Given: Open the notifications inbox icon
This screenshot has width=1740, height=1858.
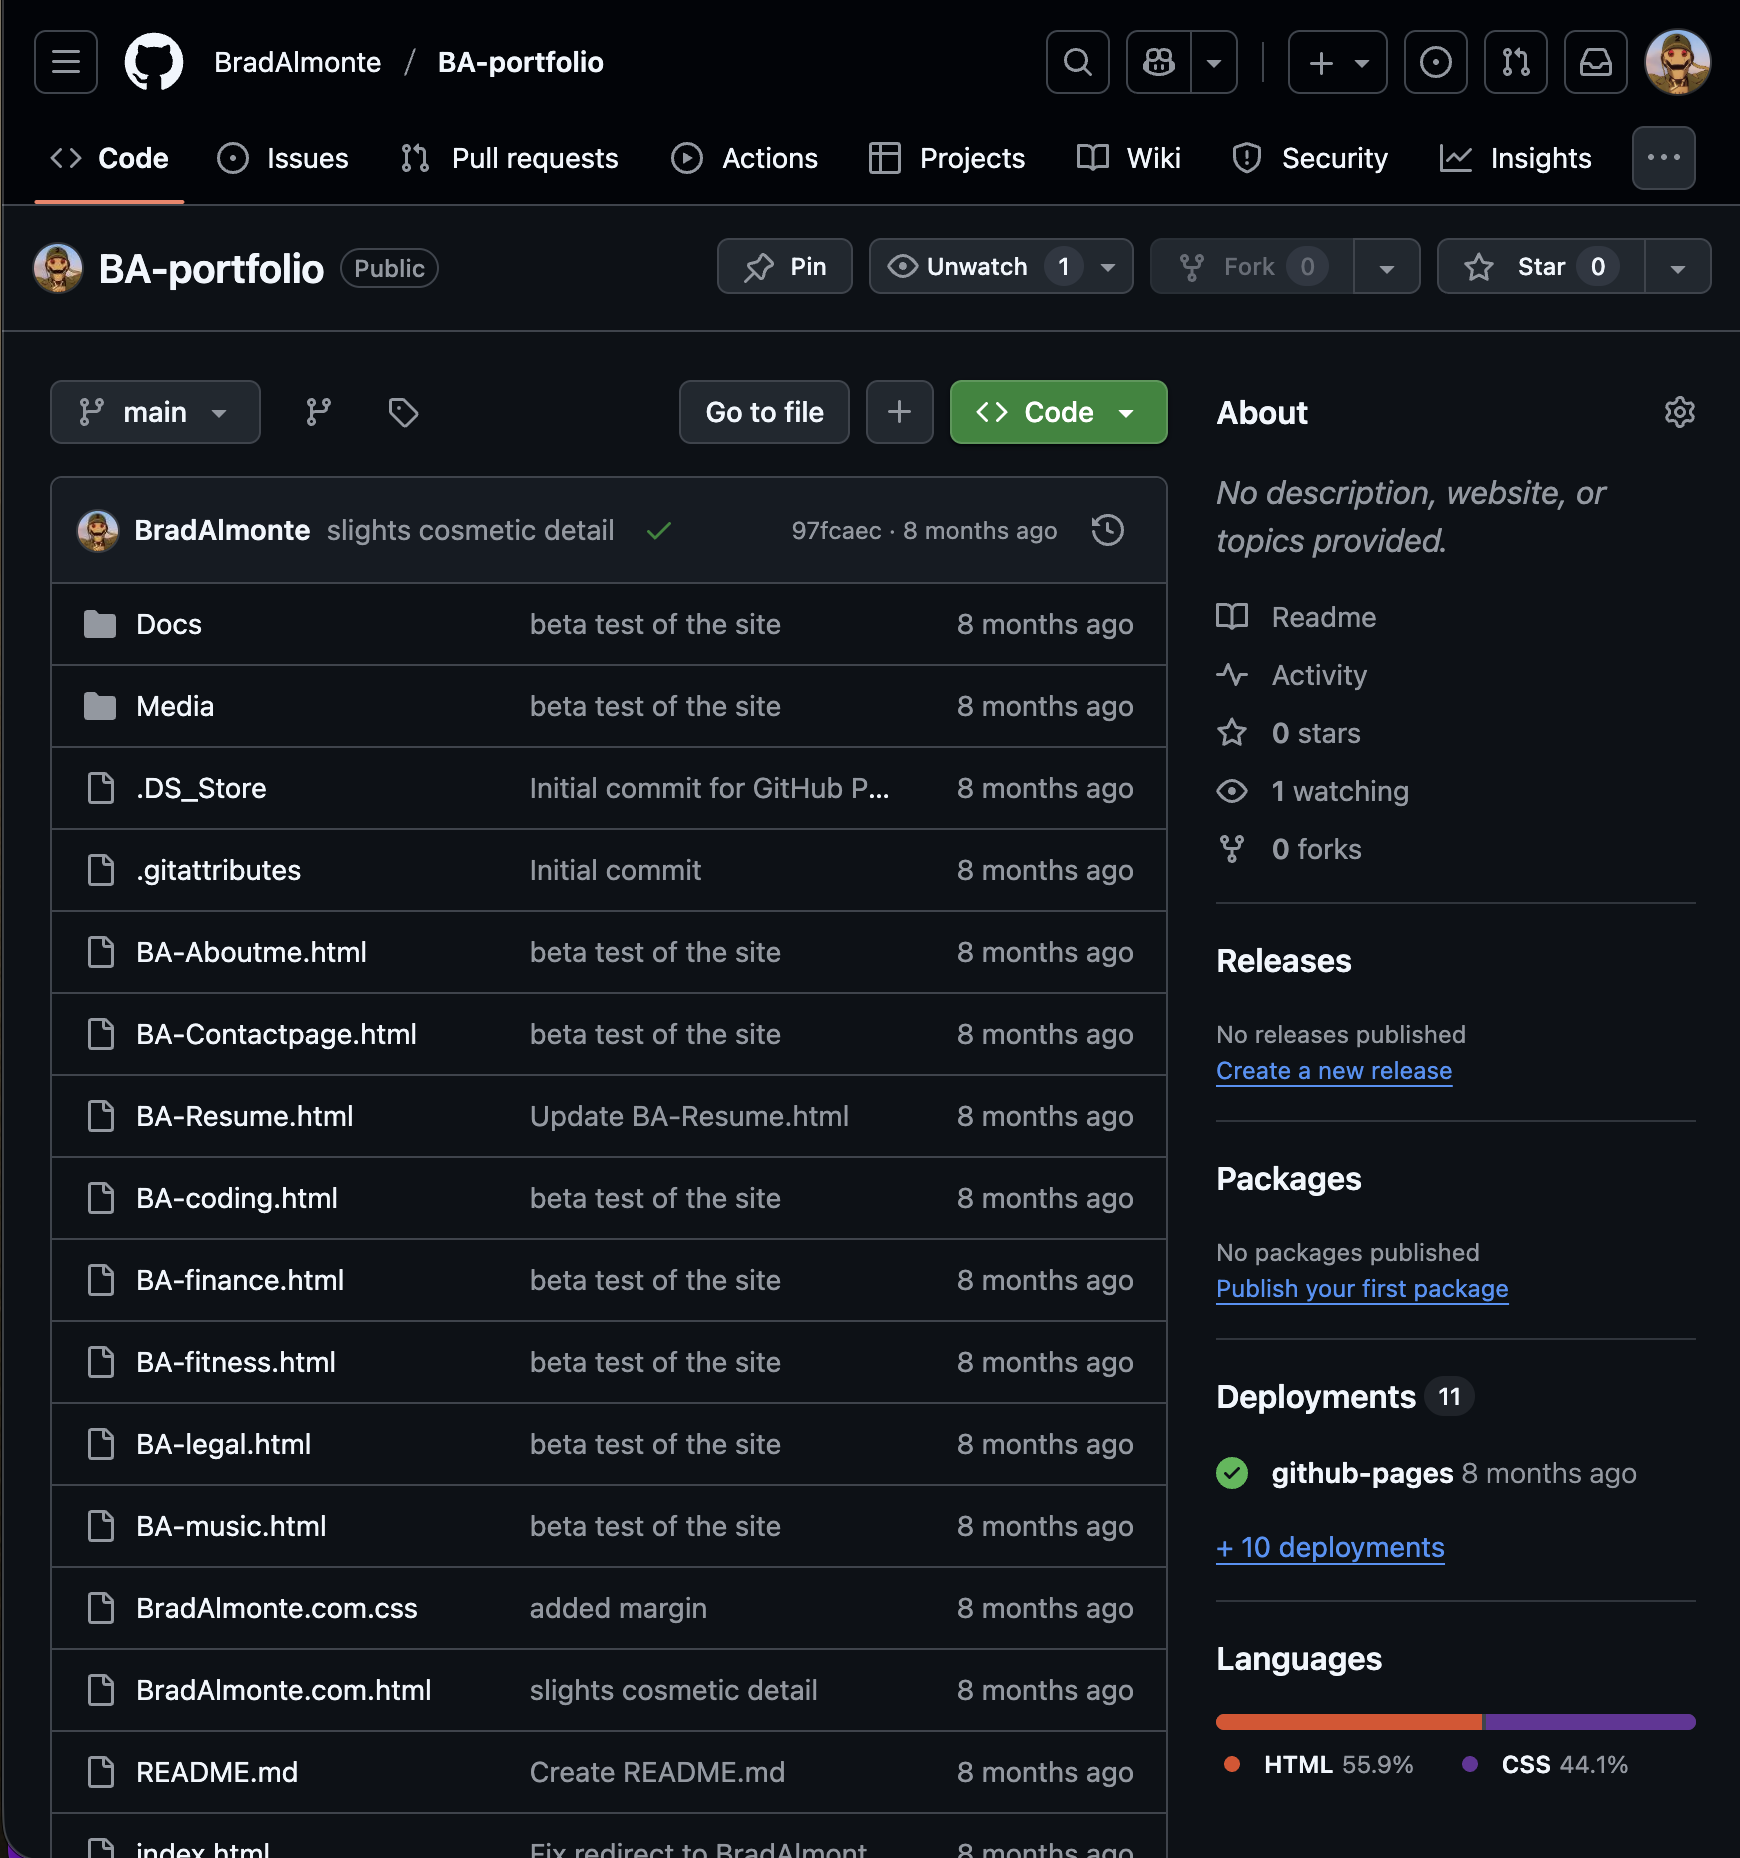Looking at the screenshot, I should point(1595,62).
